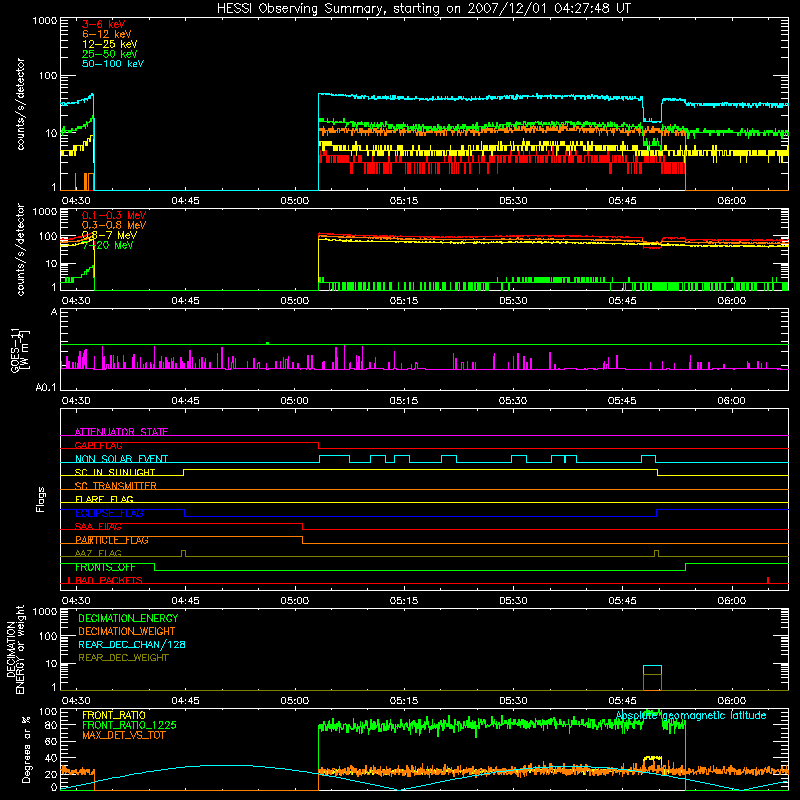The width and height of the screenshot is (800, 800).
Task: Pick the BAD_PACKETS flag label
Action: tap(109, 581)
